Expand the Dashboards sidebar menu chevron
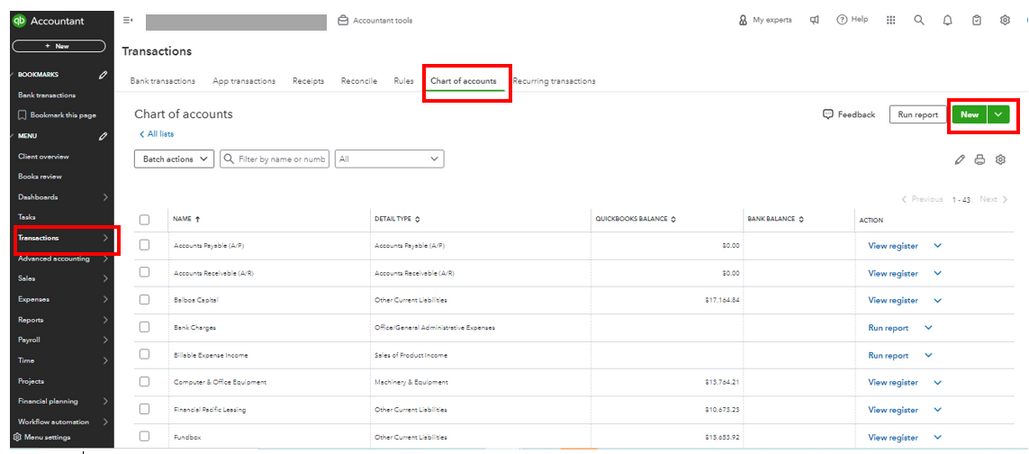Image resolution: width=1029 pixels, height=454 pixels. click(106, 197)
